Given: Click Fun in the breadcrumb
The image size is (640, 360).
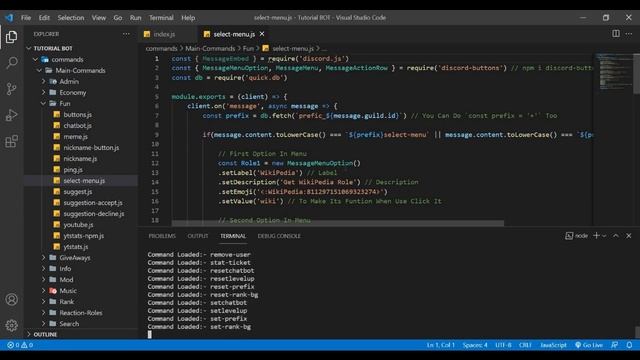Looking at the screenshot, I should [248, 49].
